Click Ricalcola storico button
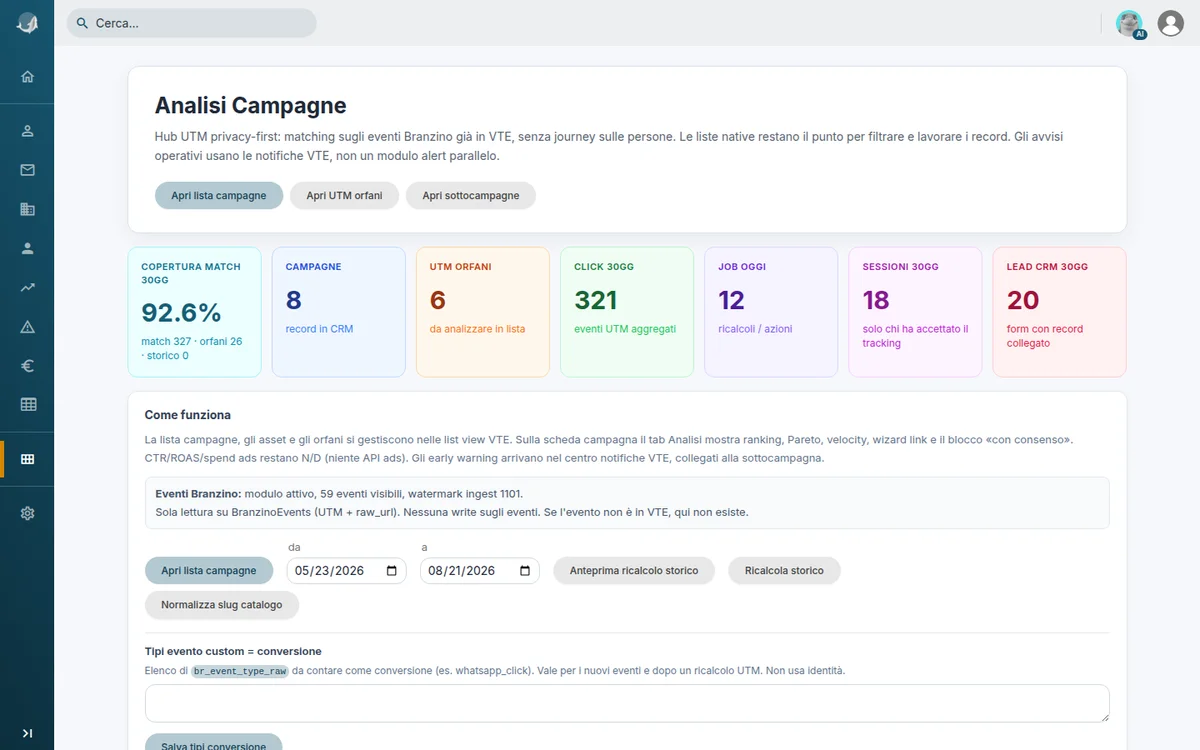The height and width of the screenshot is (750, 1200). click(x=784, y=571)
